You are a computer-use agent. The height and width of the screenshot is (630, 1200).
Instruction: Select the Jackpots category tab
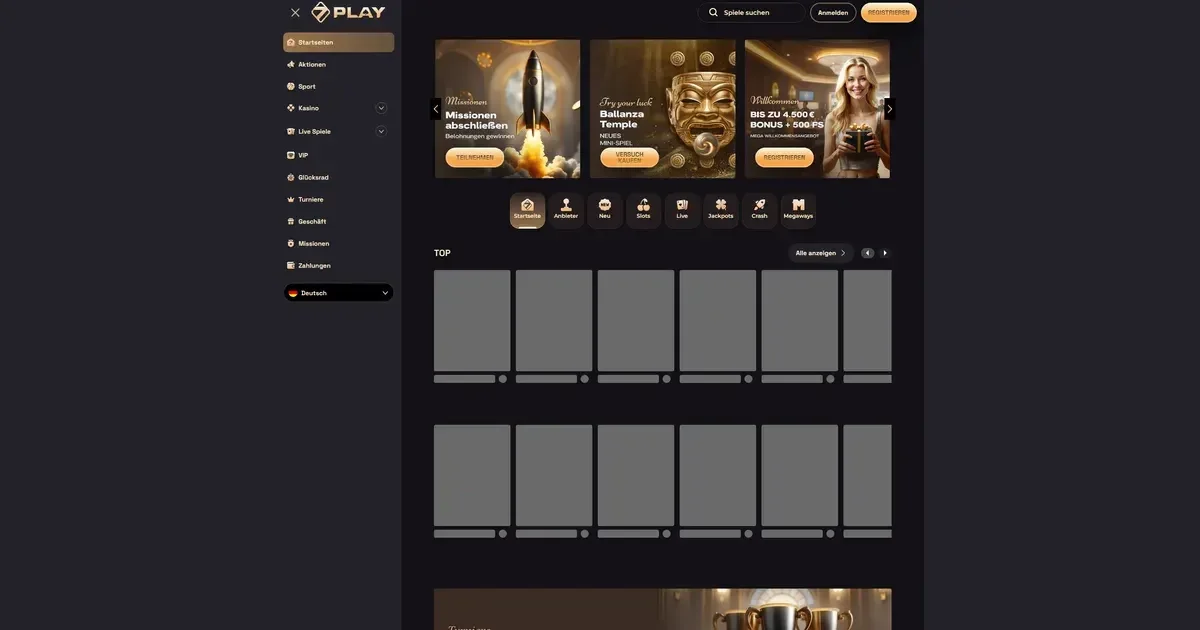[x=721, y=210]
